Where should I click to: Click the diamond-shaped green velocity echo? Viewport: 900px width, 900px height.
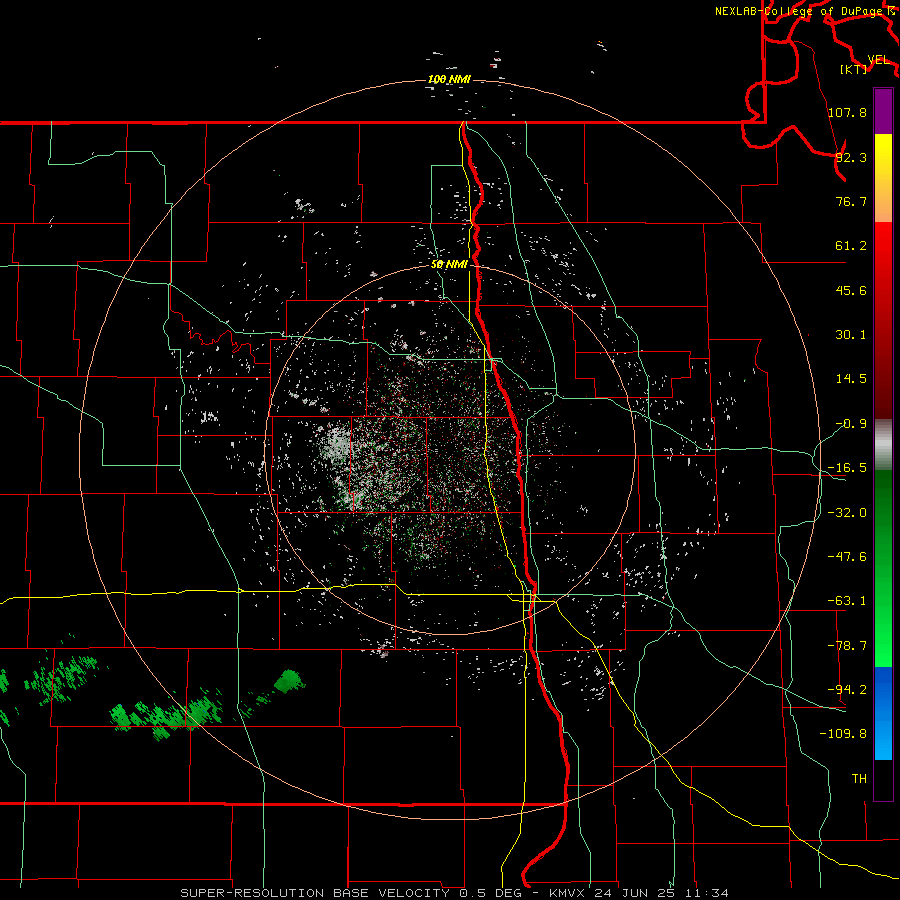[289, 681]
